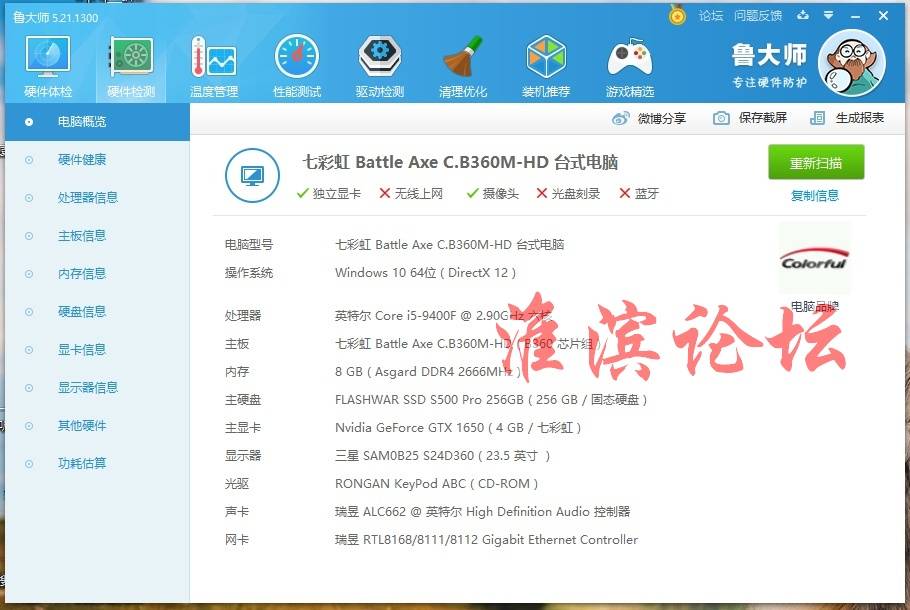Screen dimensions: 910x610
Task: Open 清理优化 cleanup broom icon
Action: coord(463,66)
